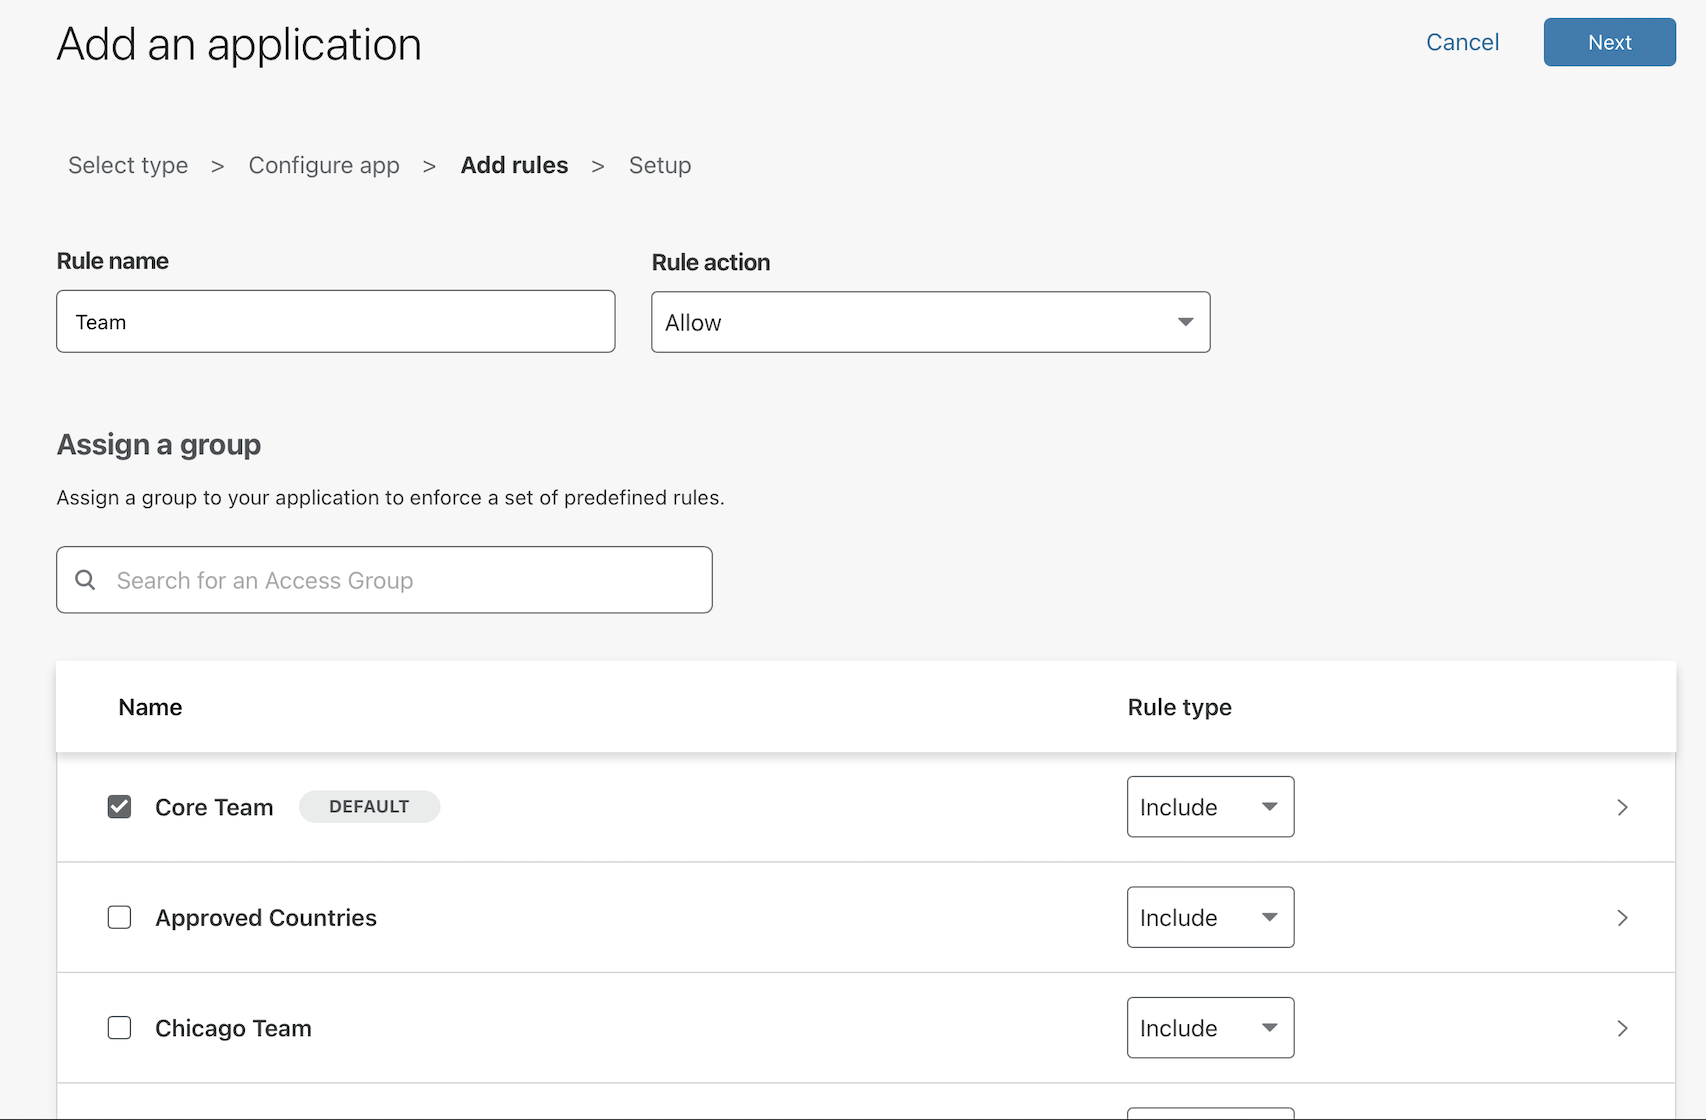Check the Approved Countries checkbox
Screen dimensions: 1706x1120
[119, 918]
